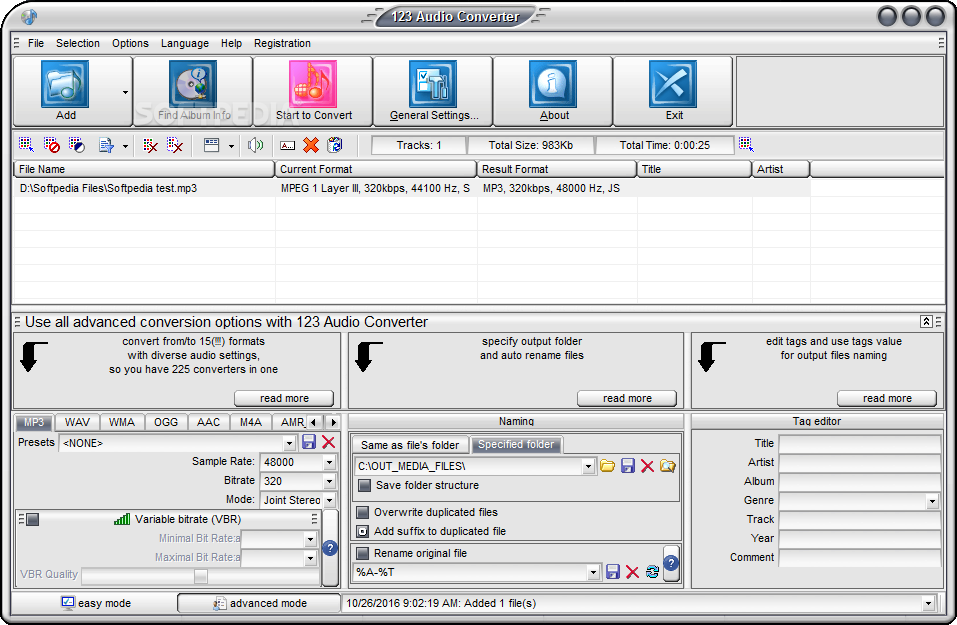Expand the status log dropdown
The image size is (957, 625).
point(928,603)
